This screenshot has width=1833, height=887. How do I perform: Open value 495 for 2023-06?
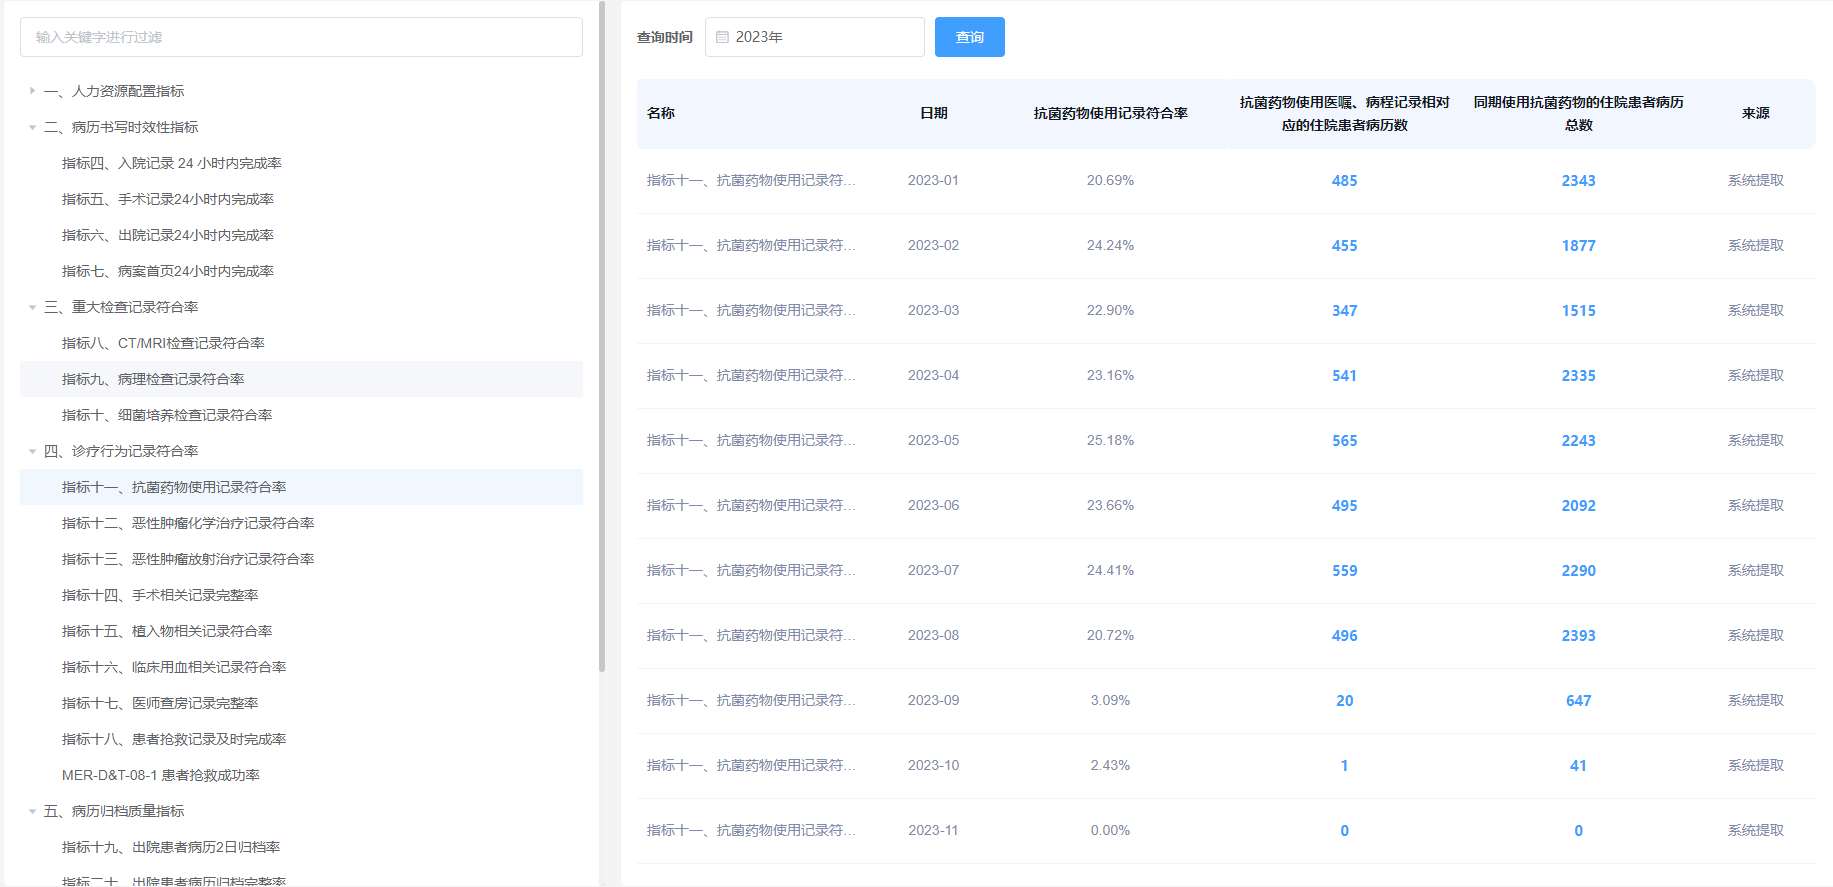(x=1344, y=506)
